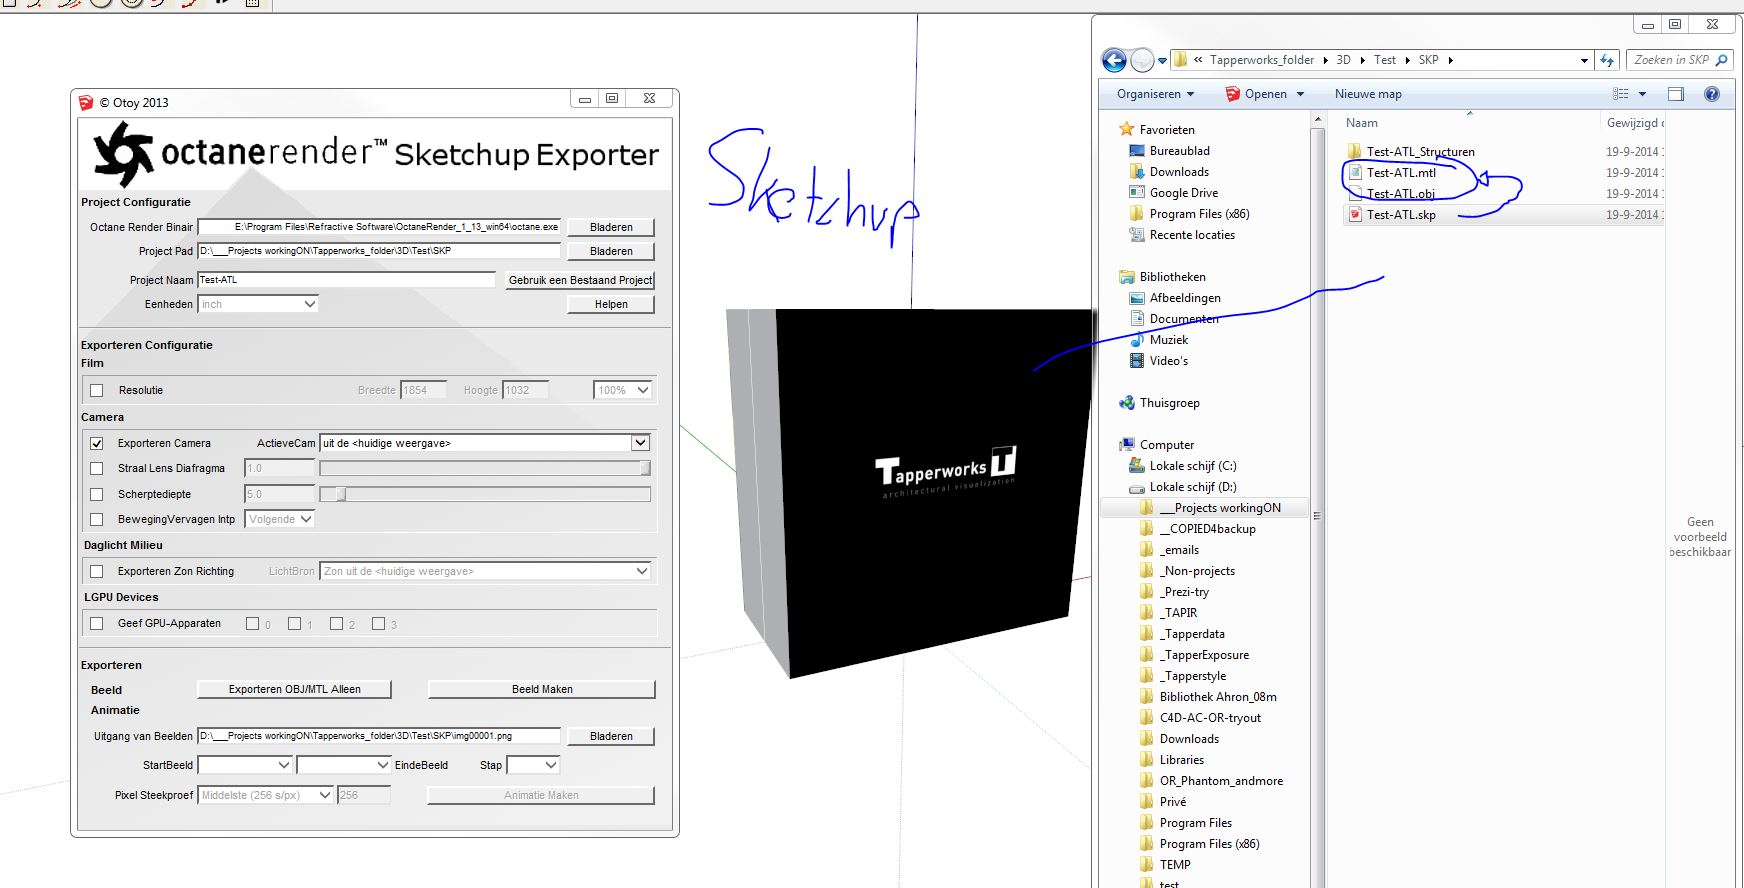Screen dimensions: 1744x888
Task: Click the Downloads icon under Favorieten
Action: tap(1137, 172)
